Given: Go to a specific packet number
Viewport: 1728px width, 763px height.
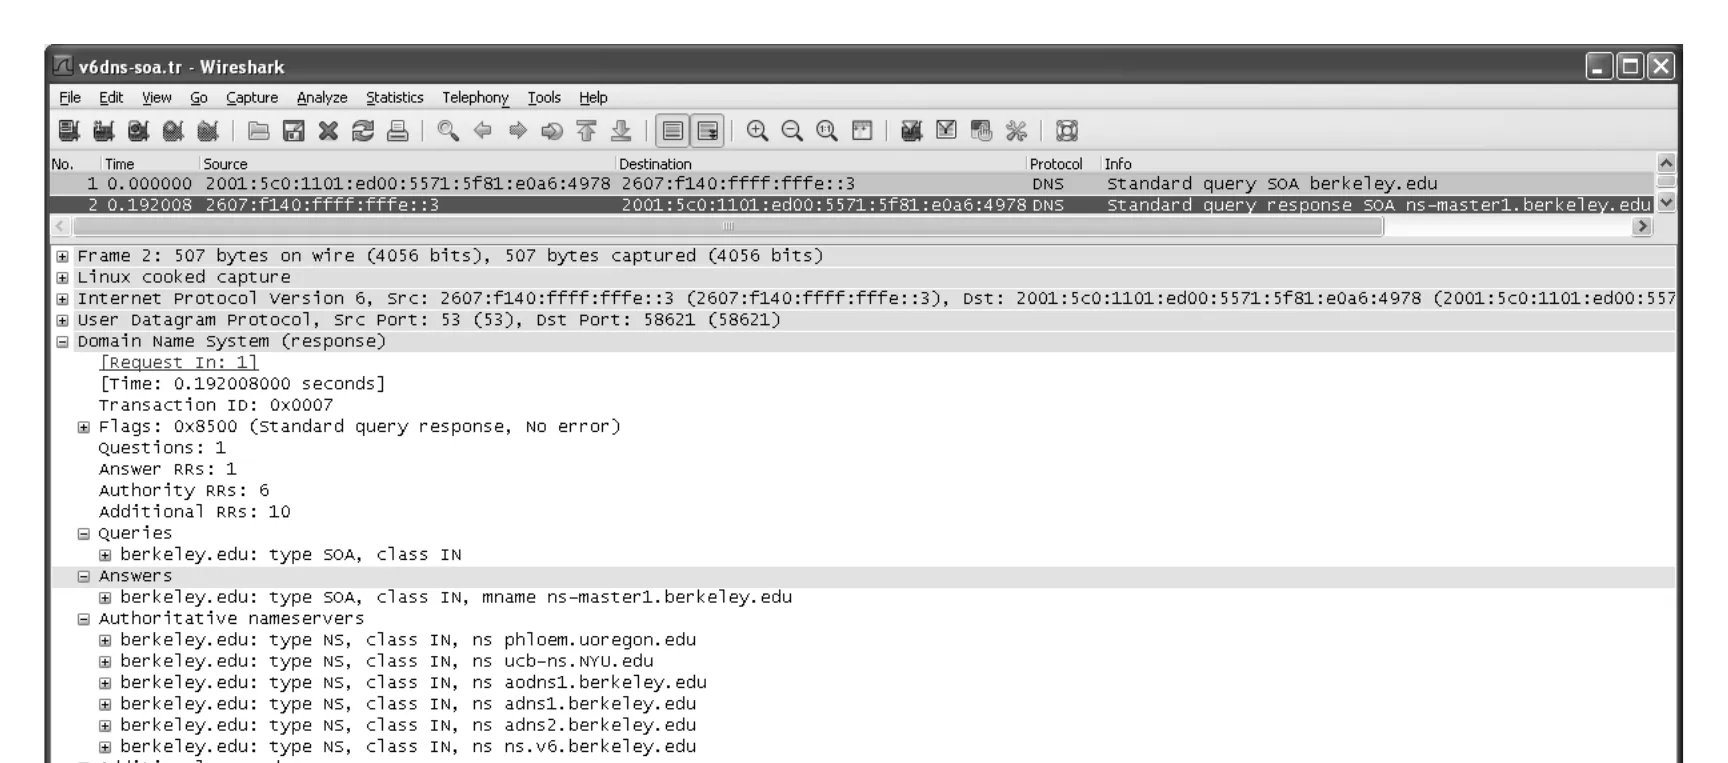Looking at the screenshot, I should [x=552, y=131].
